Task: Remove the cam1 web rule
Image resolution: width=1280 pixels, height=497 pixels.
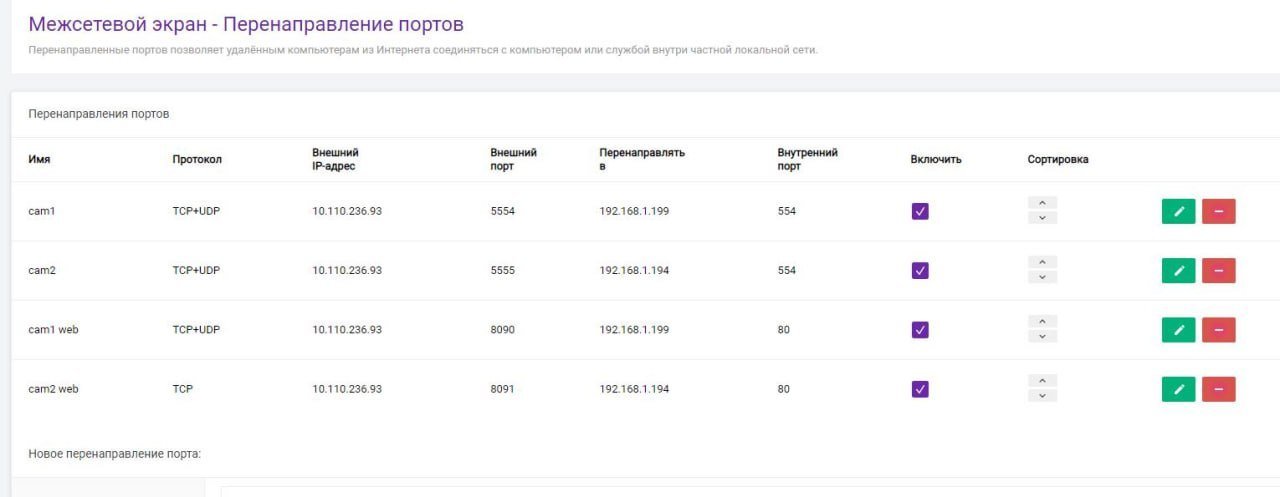Action: (x=1218, y=330)
